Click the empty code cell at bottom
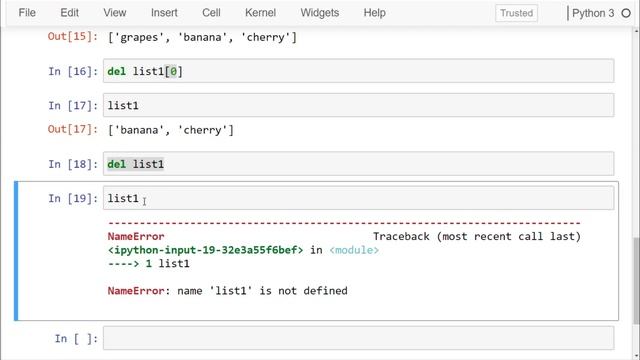 (x=358, y=338)
